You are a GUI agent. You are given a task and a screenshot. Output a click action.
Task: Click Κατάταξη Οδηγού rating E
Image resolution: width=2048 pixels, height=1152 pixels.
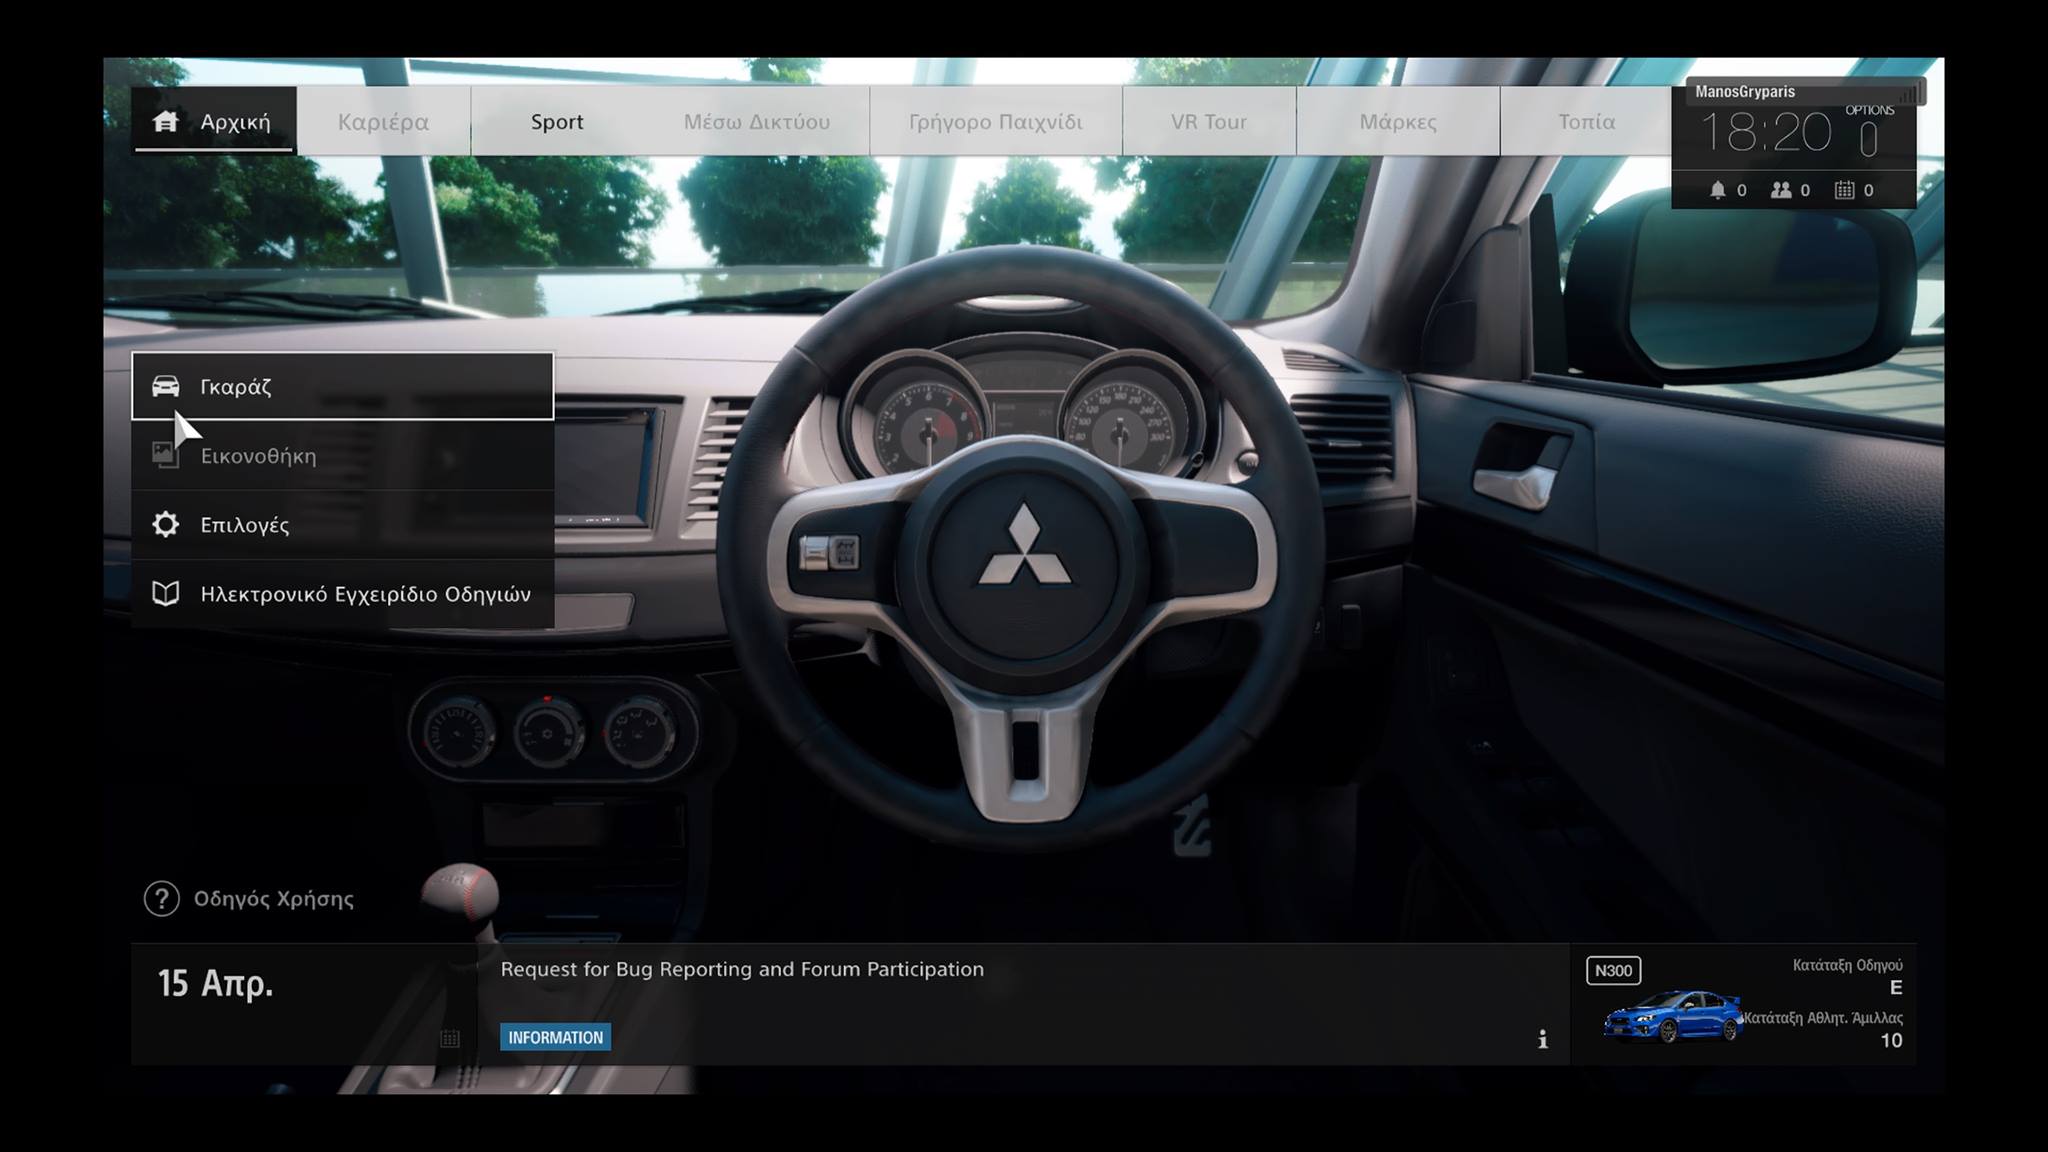[x=1848, y=976]
